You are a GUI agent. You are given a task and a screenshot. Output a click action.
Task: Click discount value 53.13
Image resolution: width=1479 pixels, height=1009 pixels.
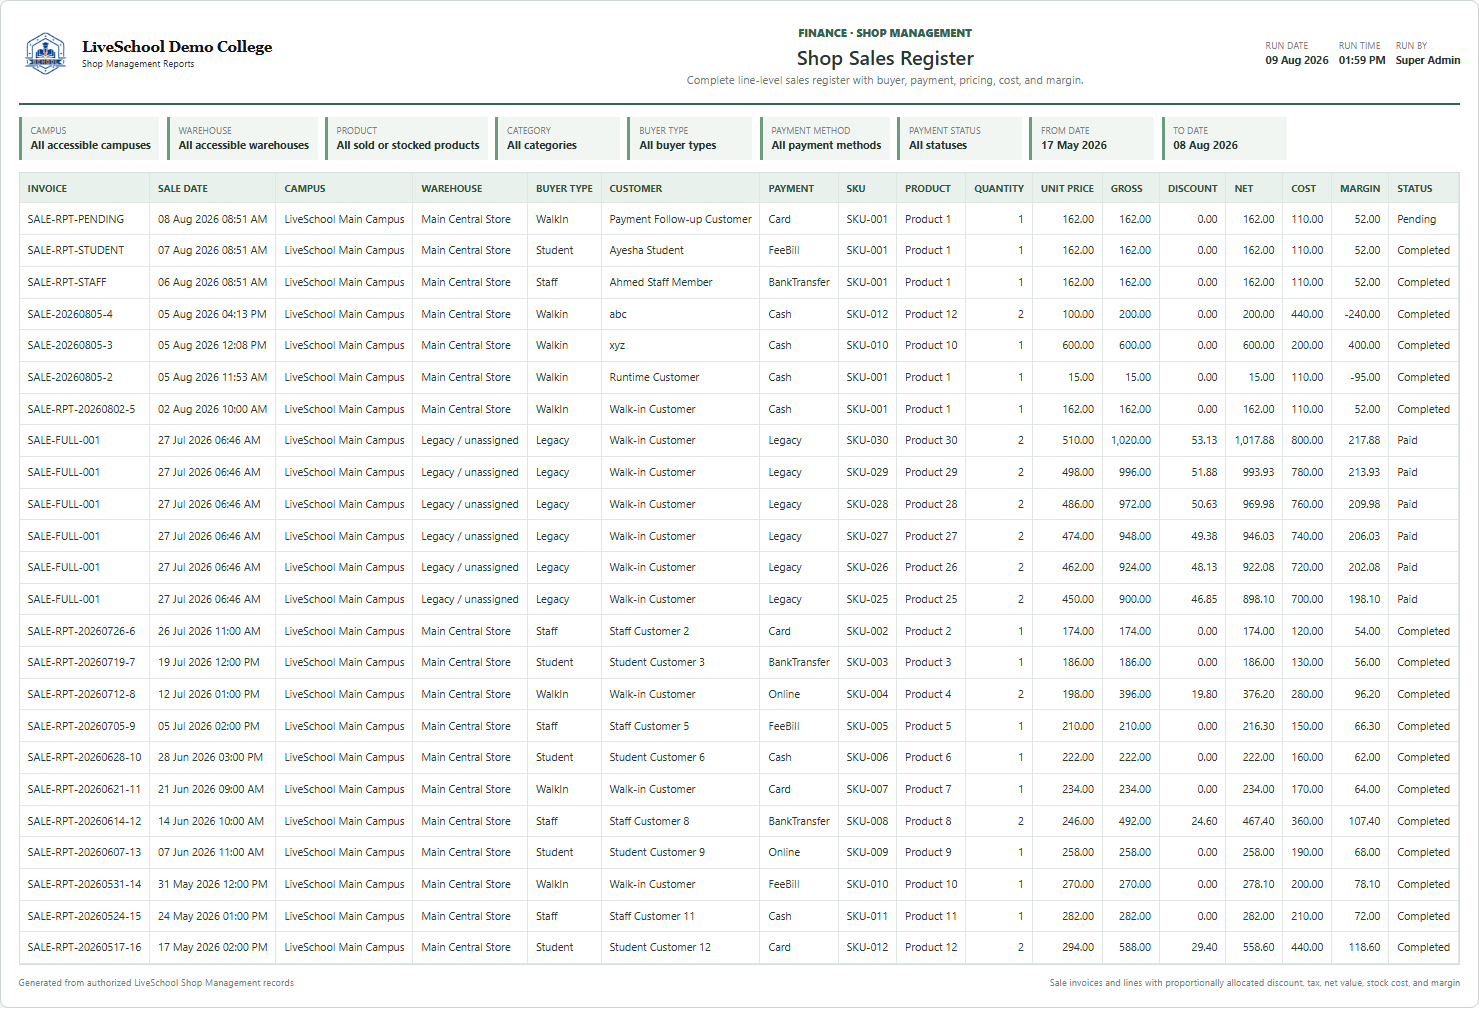point(1204,440)
